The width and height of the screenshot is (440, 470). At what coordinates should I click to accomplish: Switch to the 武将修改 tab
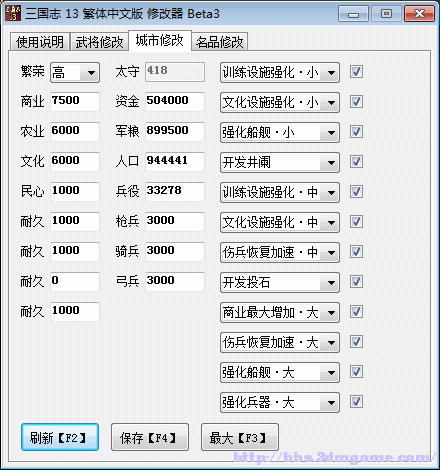click(x=99, y=42)
